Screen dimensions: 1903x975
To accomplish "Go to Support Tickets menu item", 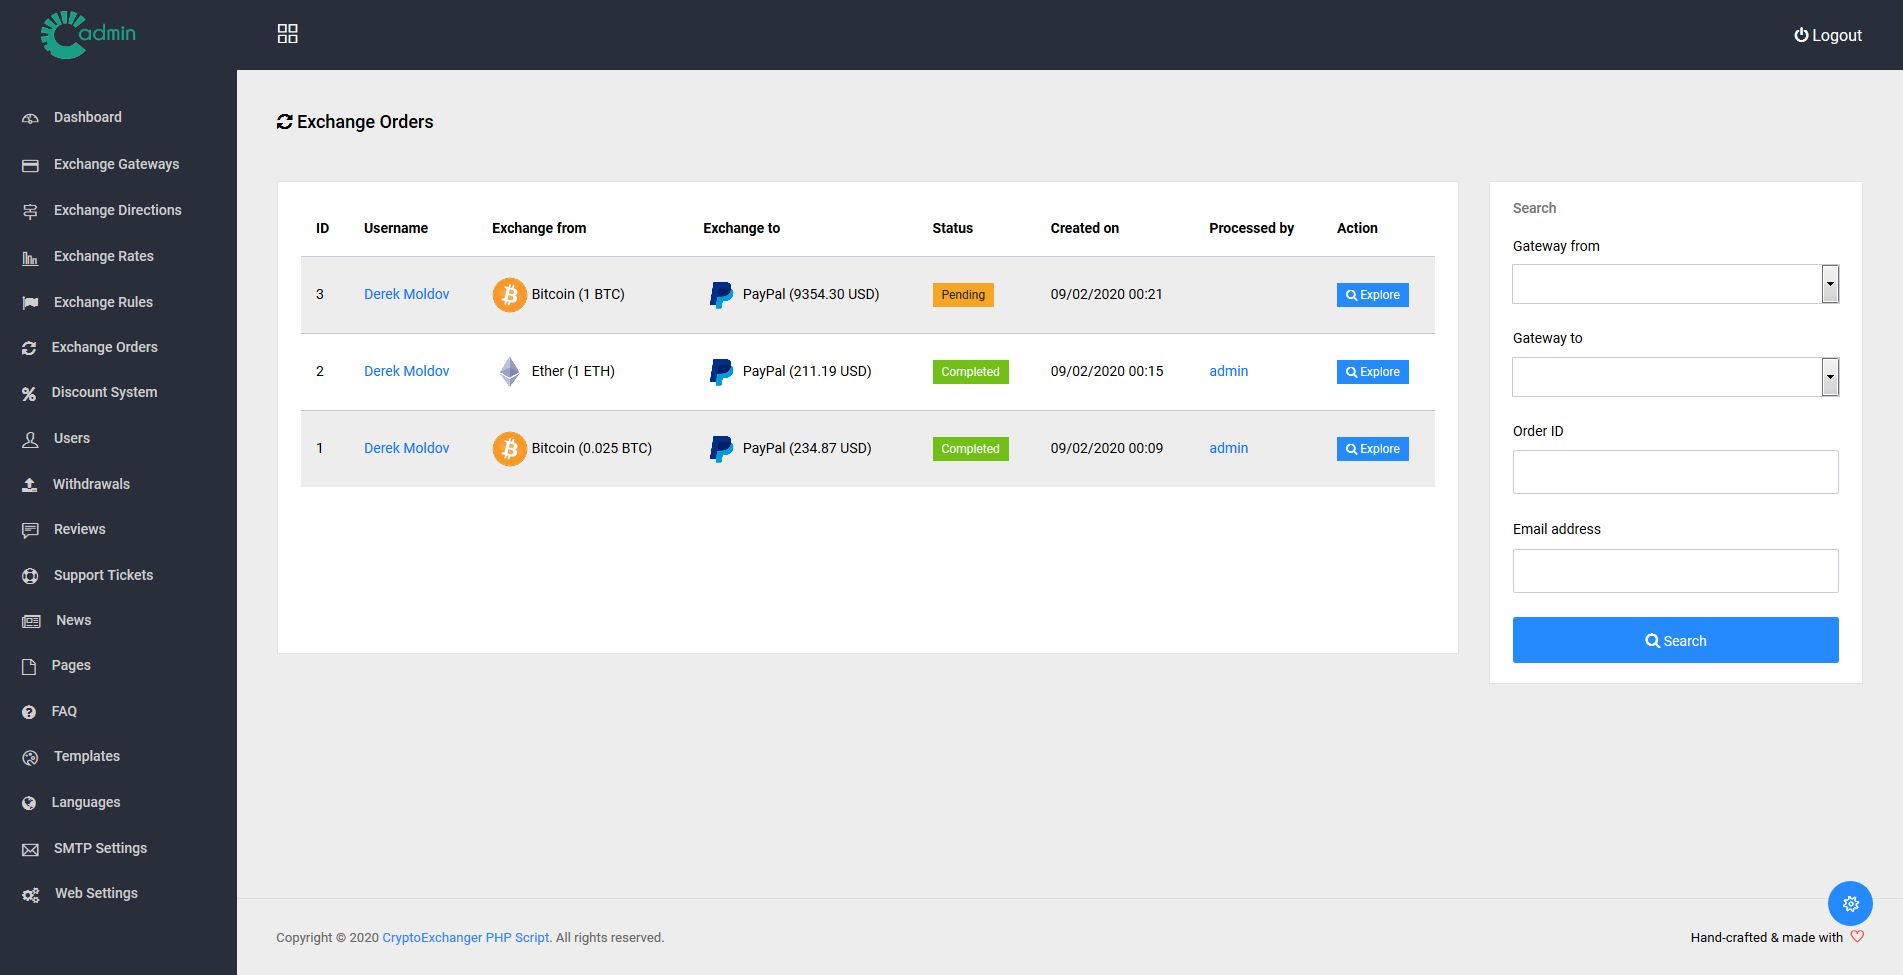I will coord(103,575).
